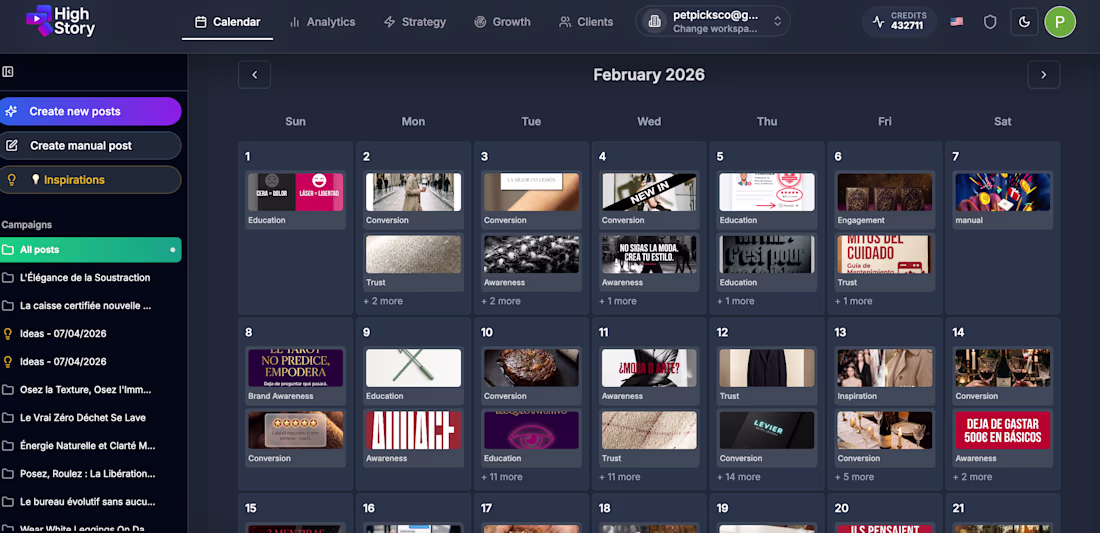Click the Feb 8 Brand Awareness label
This screenshot has height=533, width=1100.
pyautogui.click(x=280, y=396)
